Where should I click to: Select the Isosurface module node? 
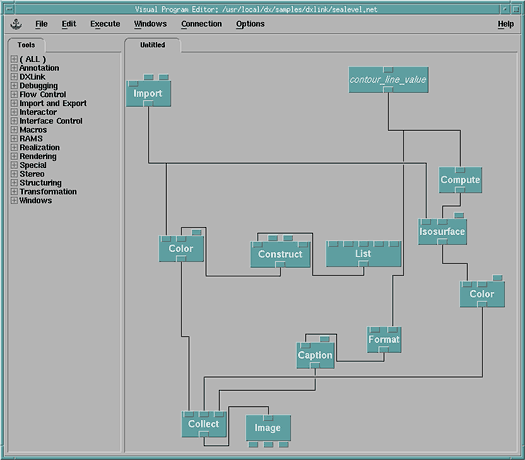pos(442,232)
